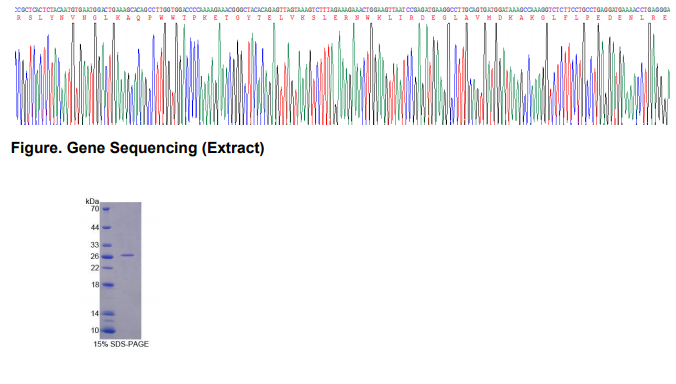
Task: Click the 'Figure. Gene Sequencing (Extract)' caption
Action: click(138, 148)
